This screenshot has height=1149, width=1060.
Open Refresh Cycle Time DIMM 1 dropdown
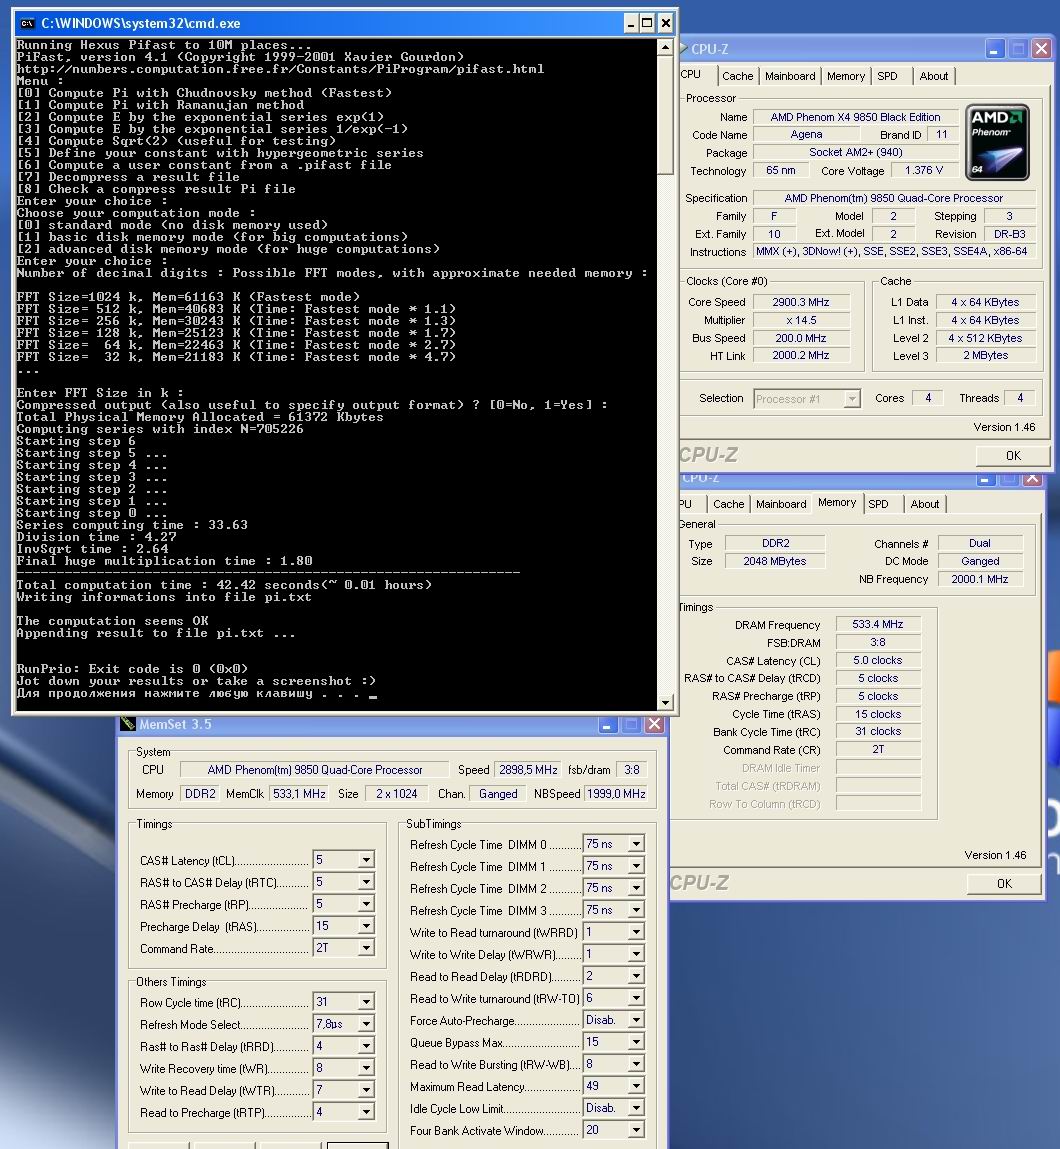click(636, 866)
